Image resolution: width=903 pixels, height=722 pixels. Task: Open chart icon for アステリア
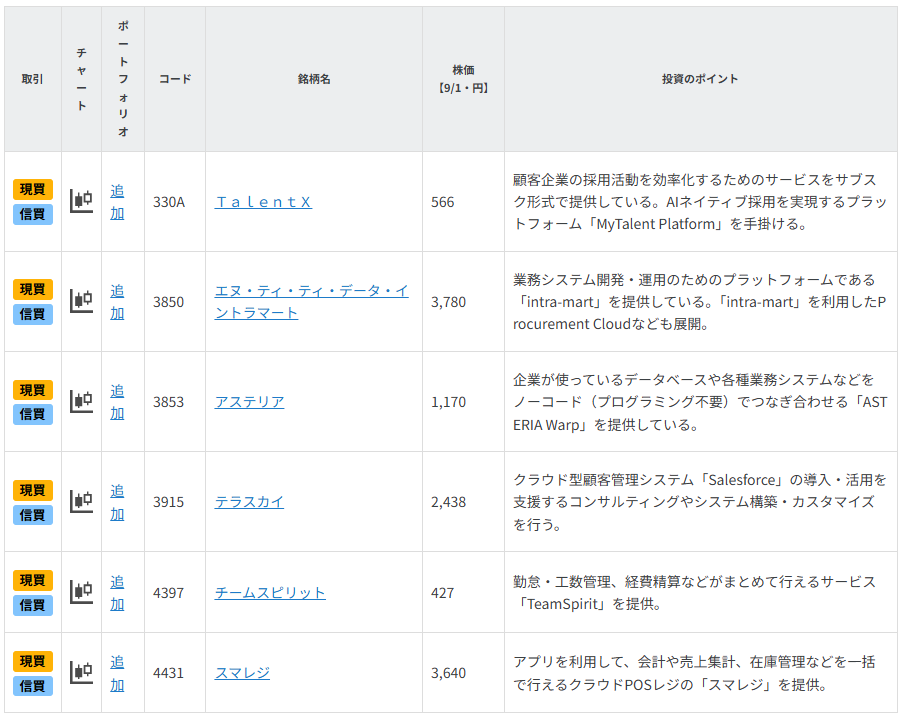[81, 401]
